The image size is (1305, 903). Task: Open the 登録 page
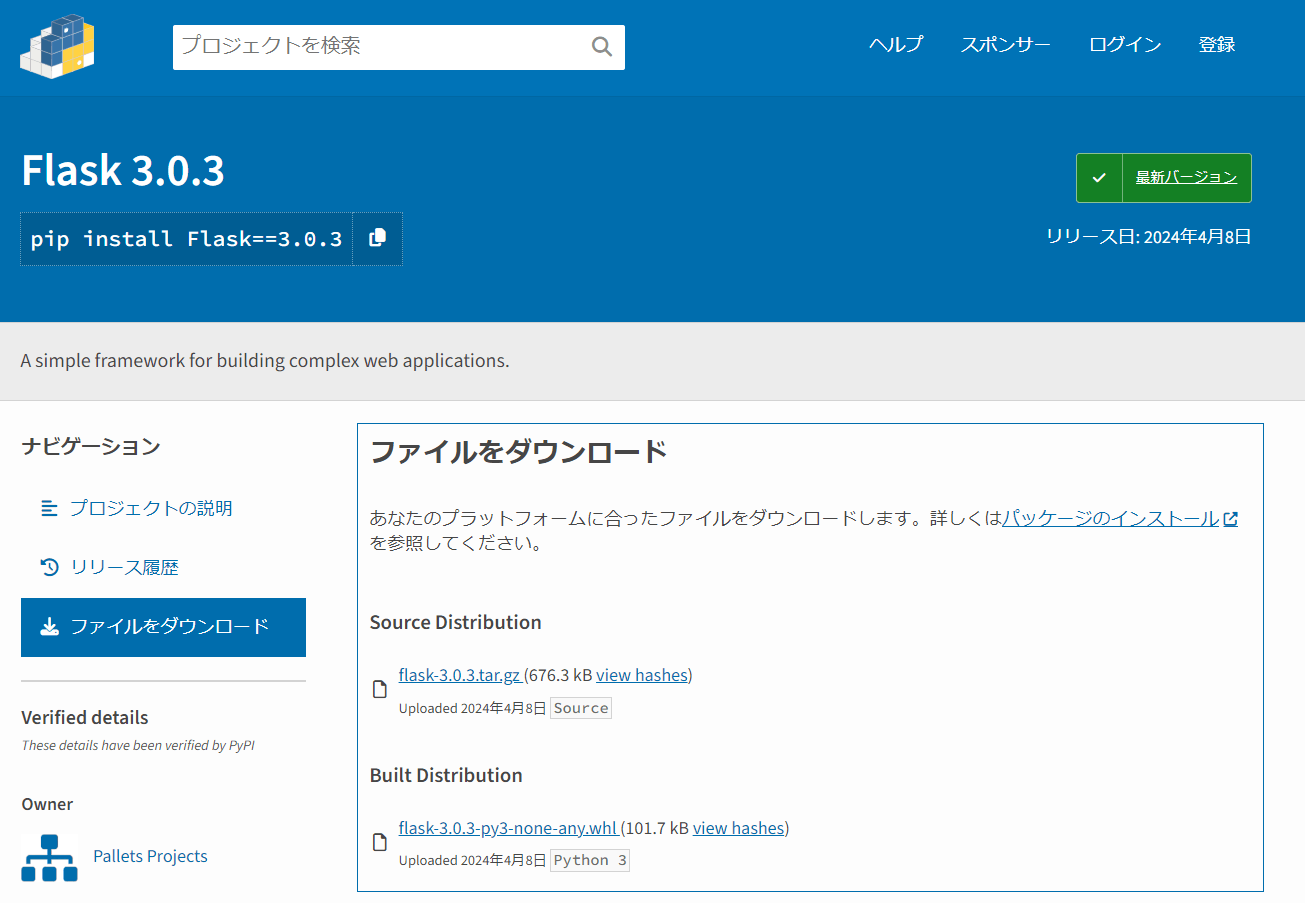pos(1217,45)
